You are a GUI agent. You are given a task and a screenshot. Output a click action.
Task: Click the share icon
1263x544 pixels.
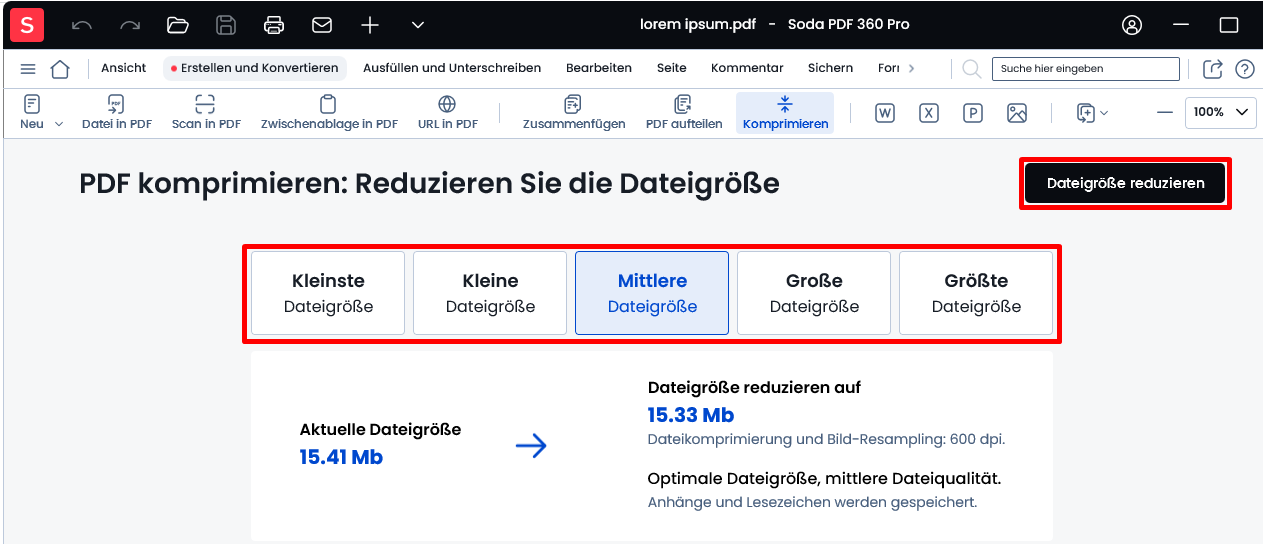click(x=1213, y=69)
